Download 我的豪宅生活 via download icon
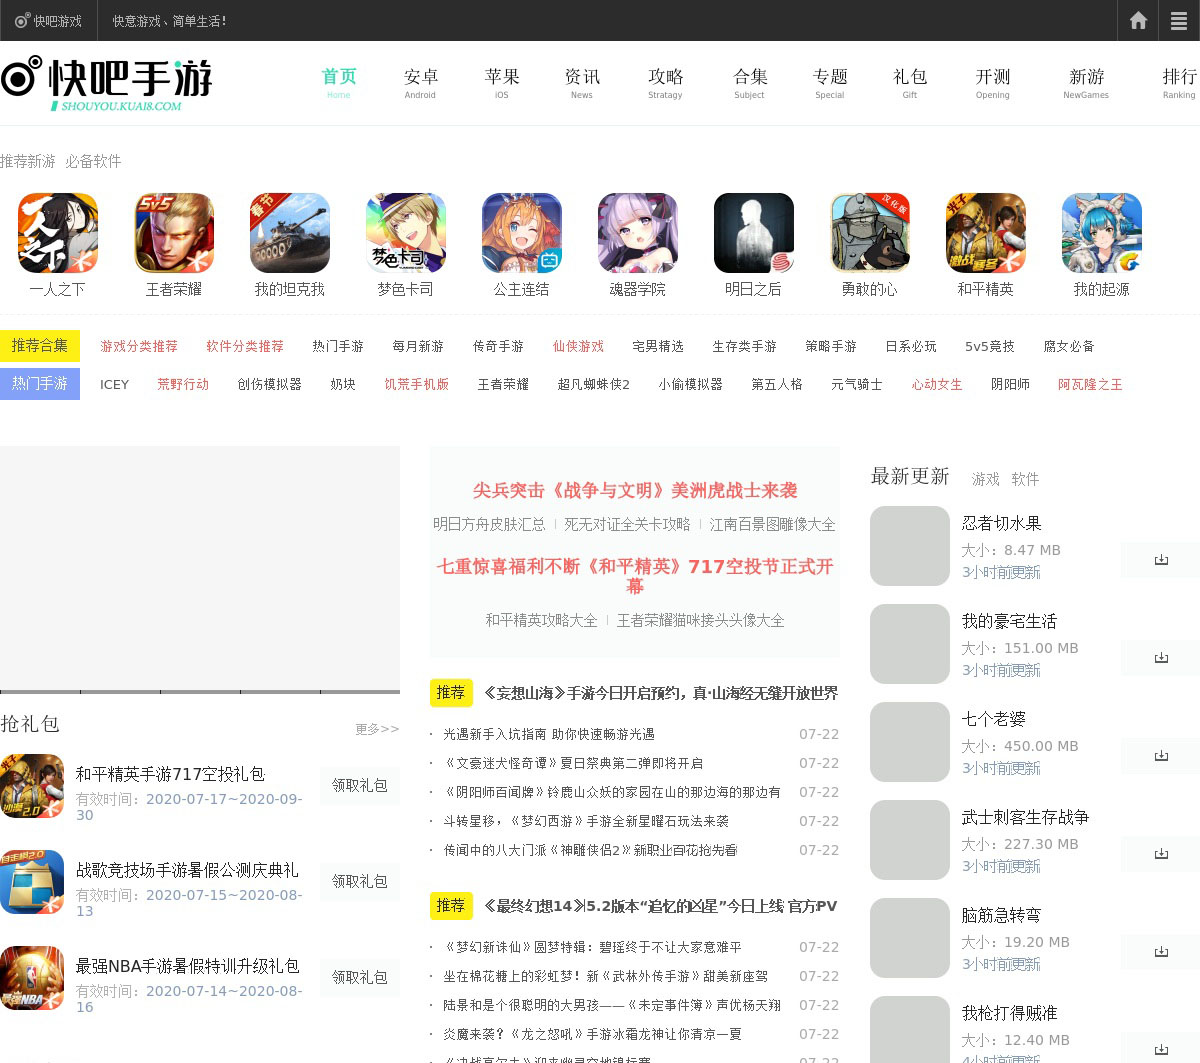 tap(1161, 658)
